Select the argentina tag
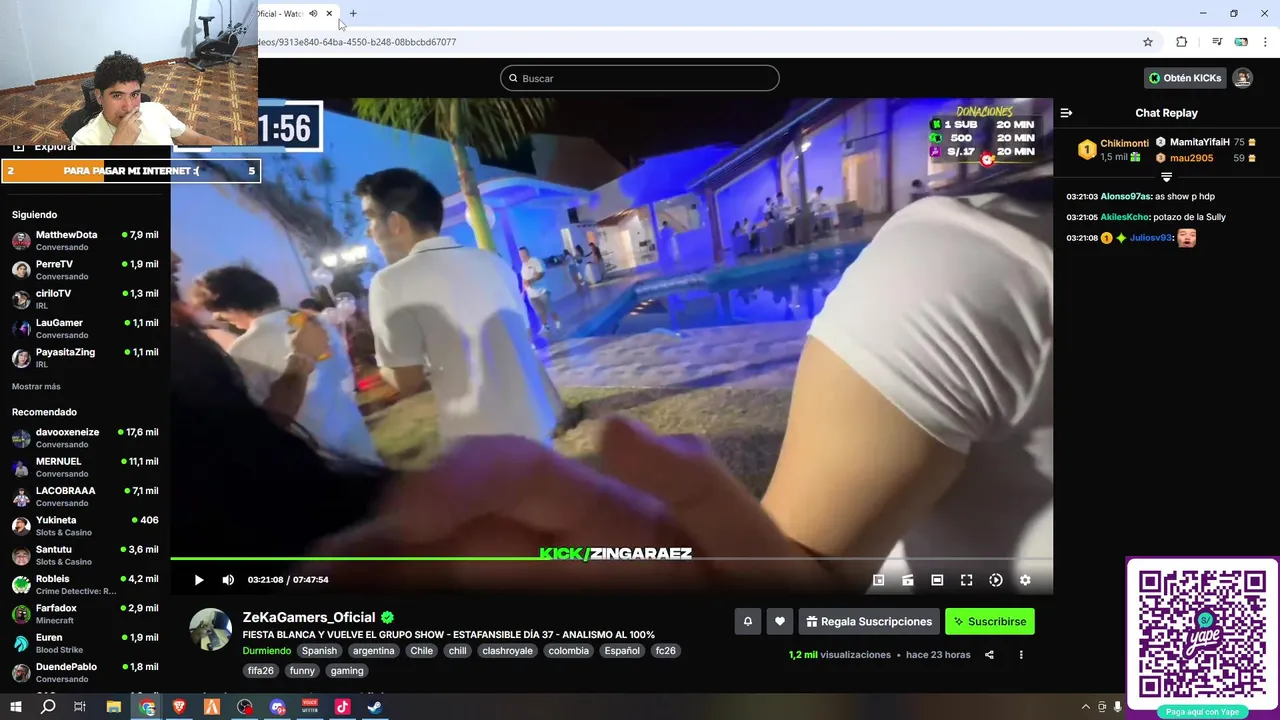Screen dimensions: 1280x720 [x=373, y=650]
